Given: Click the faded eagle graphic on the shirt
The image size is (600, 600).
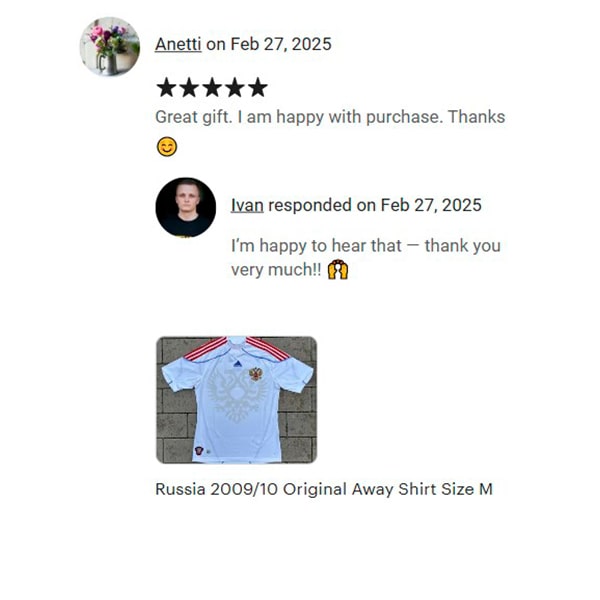Looking at the screenshot, I should pos(236,396).
